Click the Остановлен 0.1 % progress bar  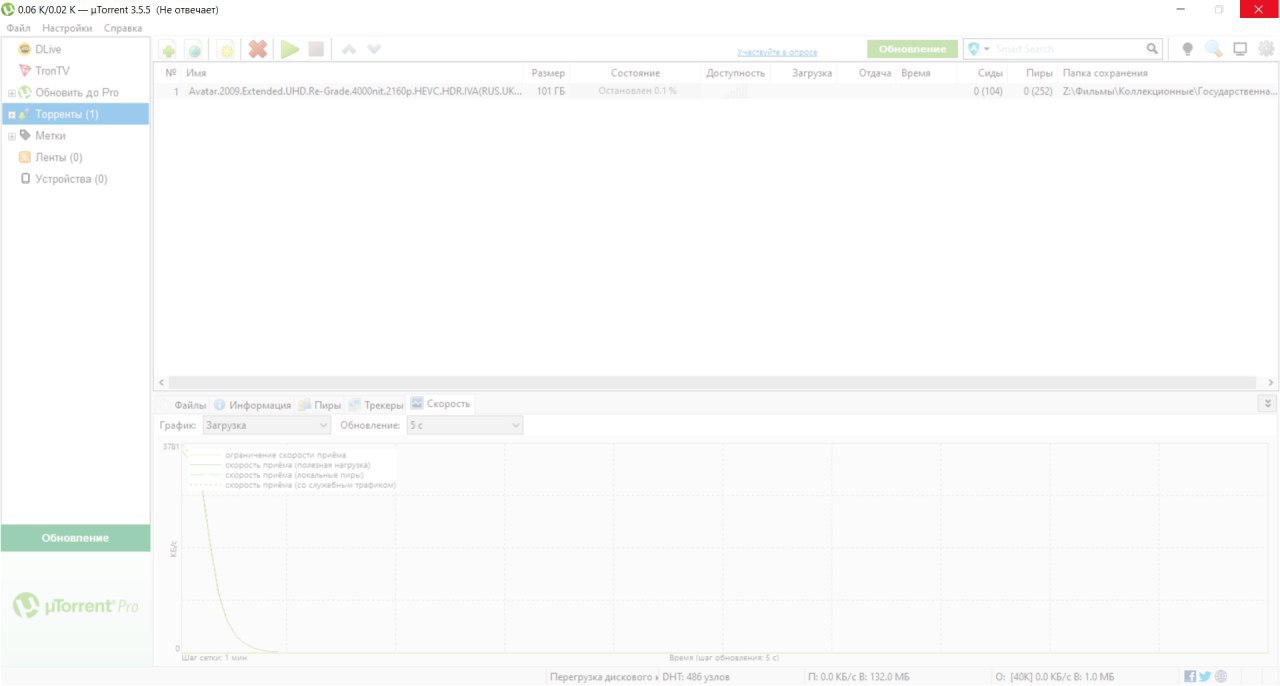[637, 91]
